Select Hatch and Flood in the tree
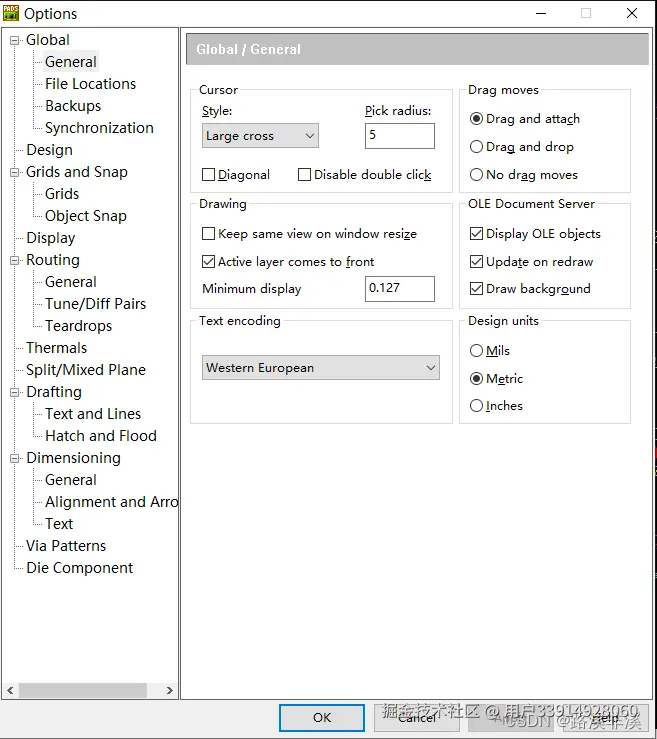 pyautogui.click(x=101, y=436)
